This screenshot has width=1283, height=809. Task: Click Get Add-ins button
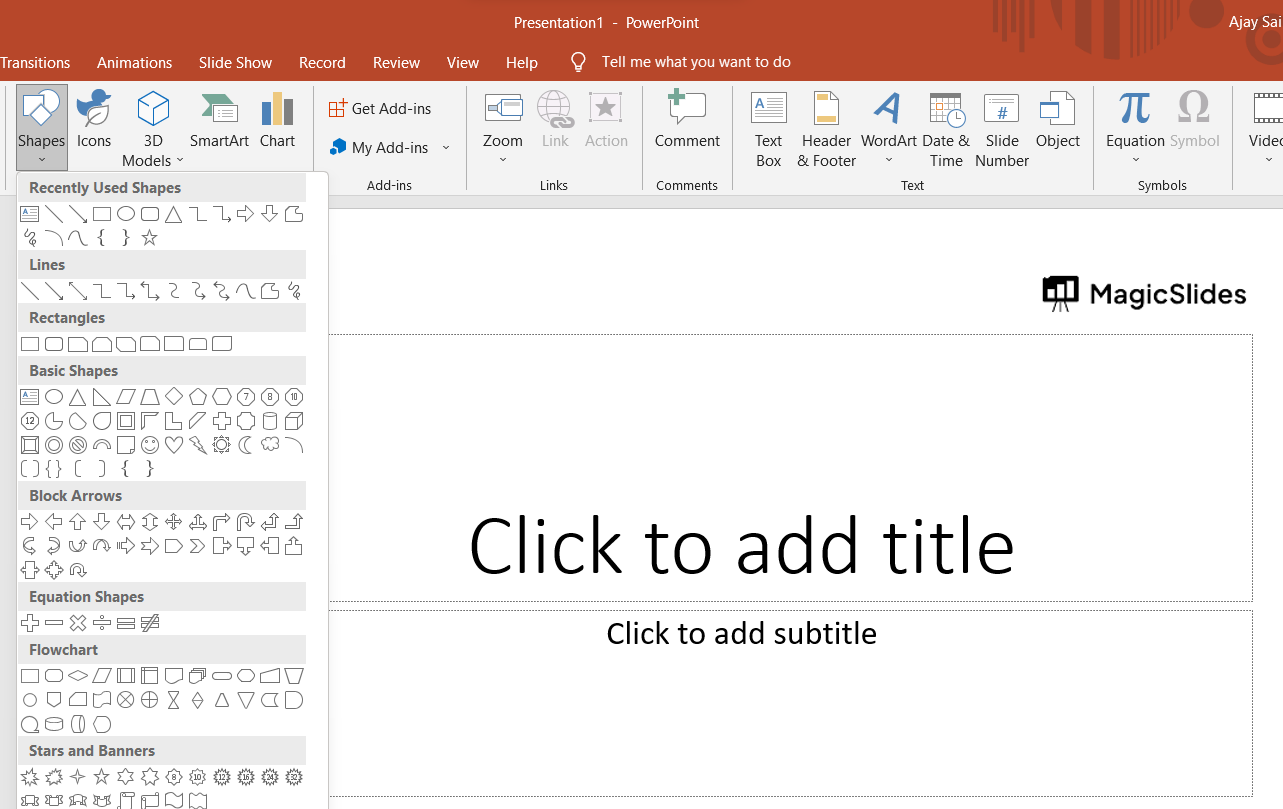pos(381,108)
